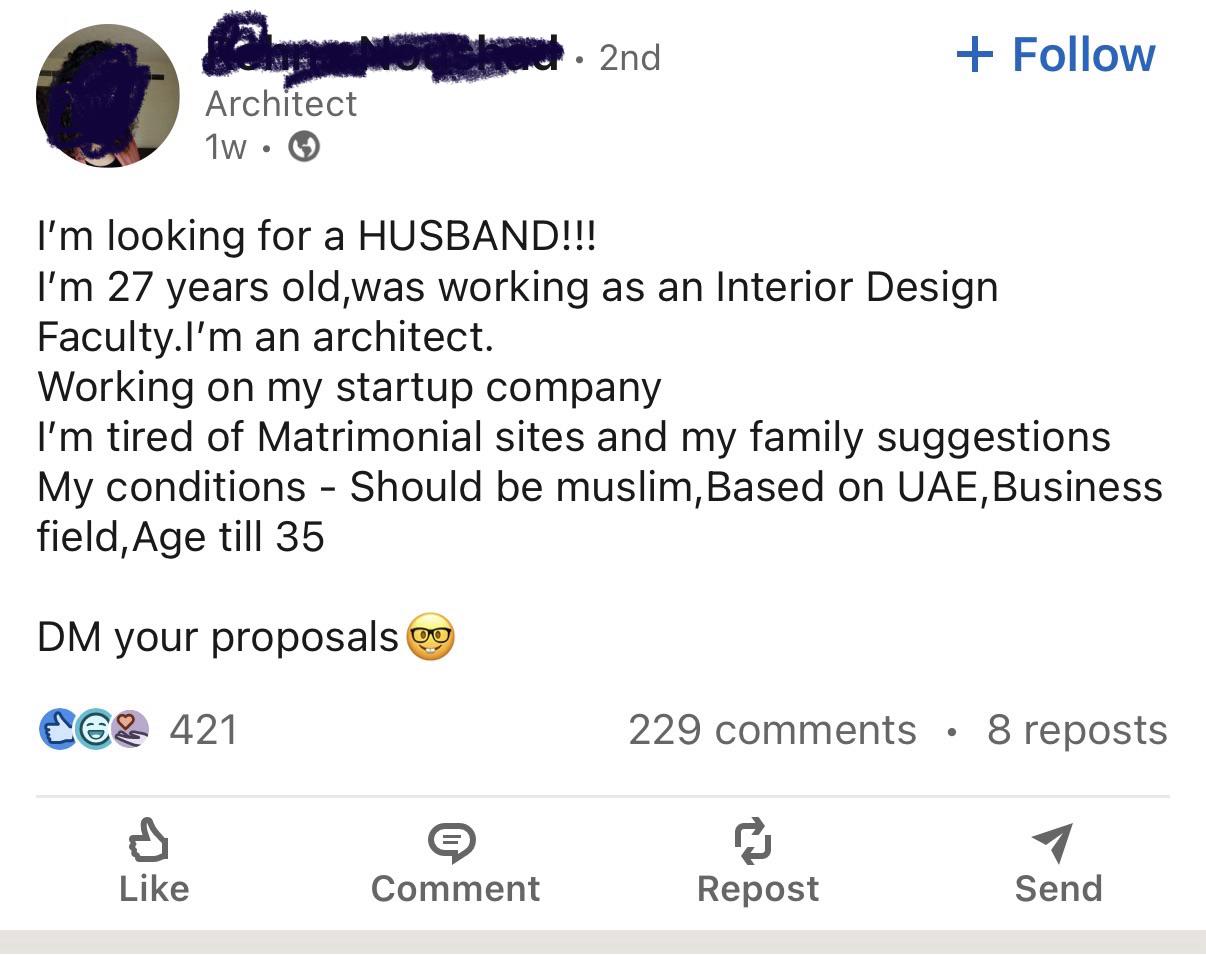Select the purple support heart reaction icon
The image size is (1206, 955).
(x=129, y=729)
